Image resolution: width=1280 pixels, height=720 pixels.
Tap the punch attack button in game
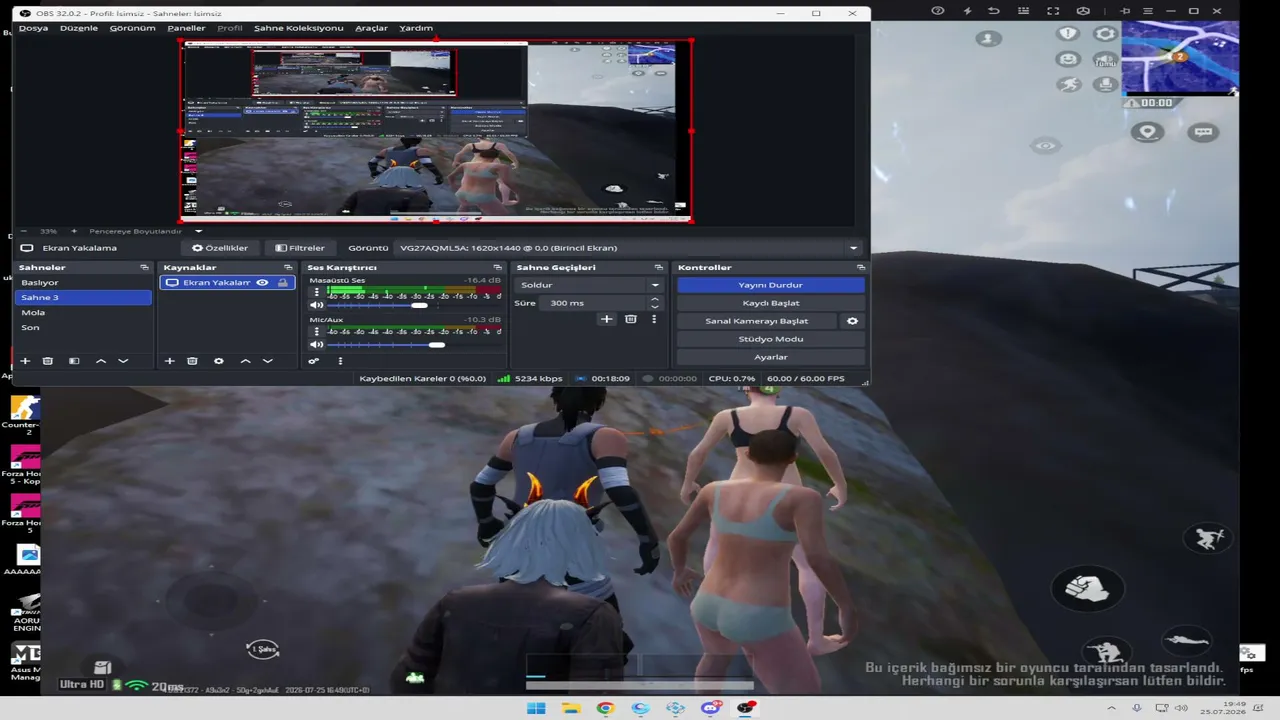pos(1087,588)
